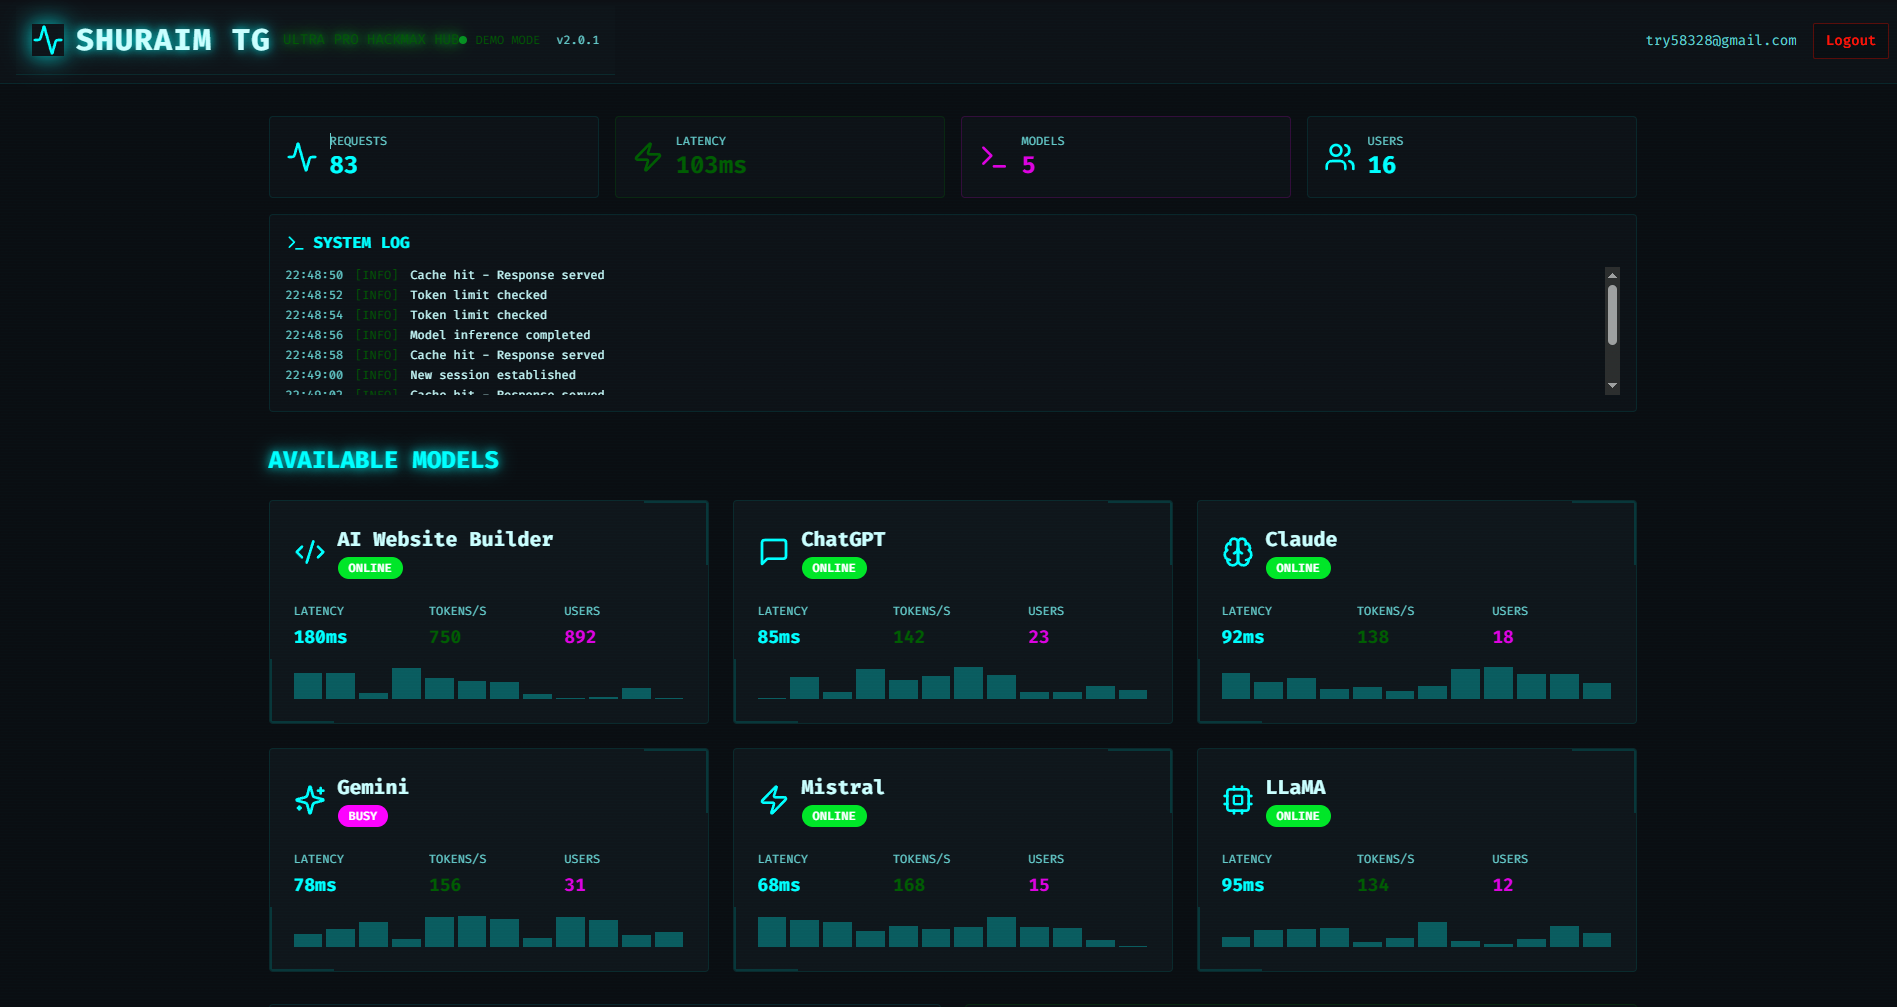Click the chip icon on the LLaMA card
1897x1007 pixels.
point(1237,799)
